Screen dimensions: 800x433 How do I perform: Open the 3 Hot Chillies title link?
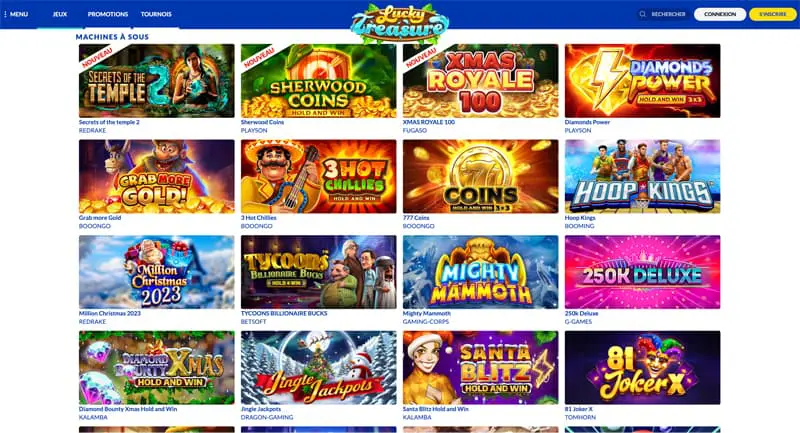point(259,218)
